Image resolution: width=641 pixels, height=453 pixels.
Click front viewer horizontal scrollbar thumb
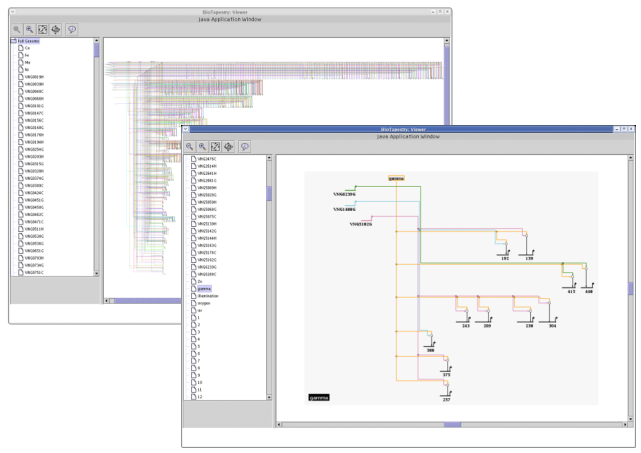pyautogui.click(x=452, y=424)
